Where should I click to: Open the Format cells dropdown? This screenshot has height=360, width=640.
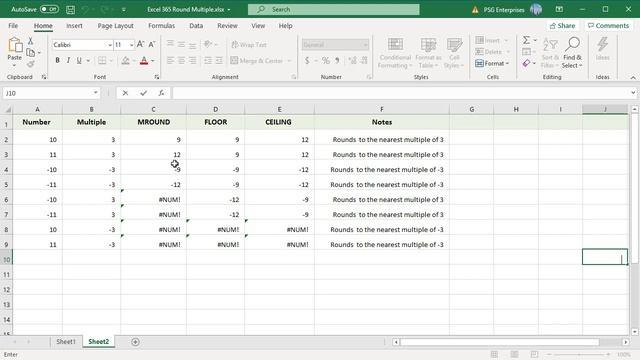(x=492, y=63)
